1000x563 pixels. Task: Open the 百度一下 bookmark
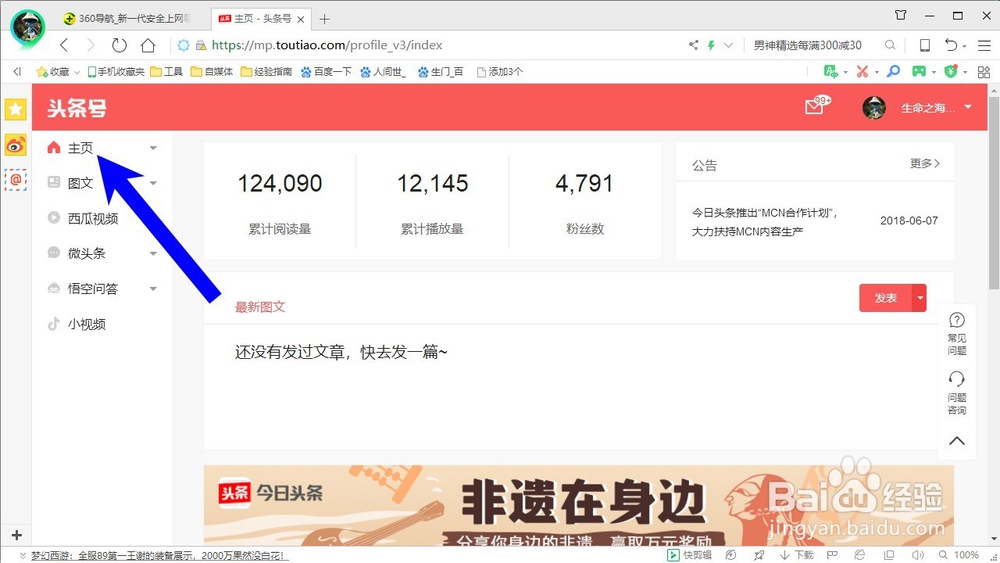[x=326, y=72]
